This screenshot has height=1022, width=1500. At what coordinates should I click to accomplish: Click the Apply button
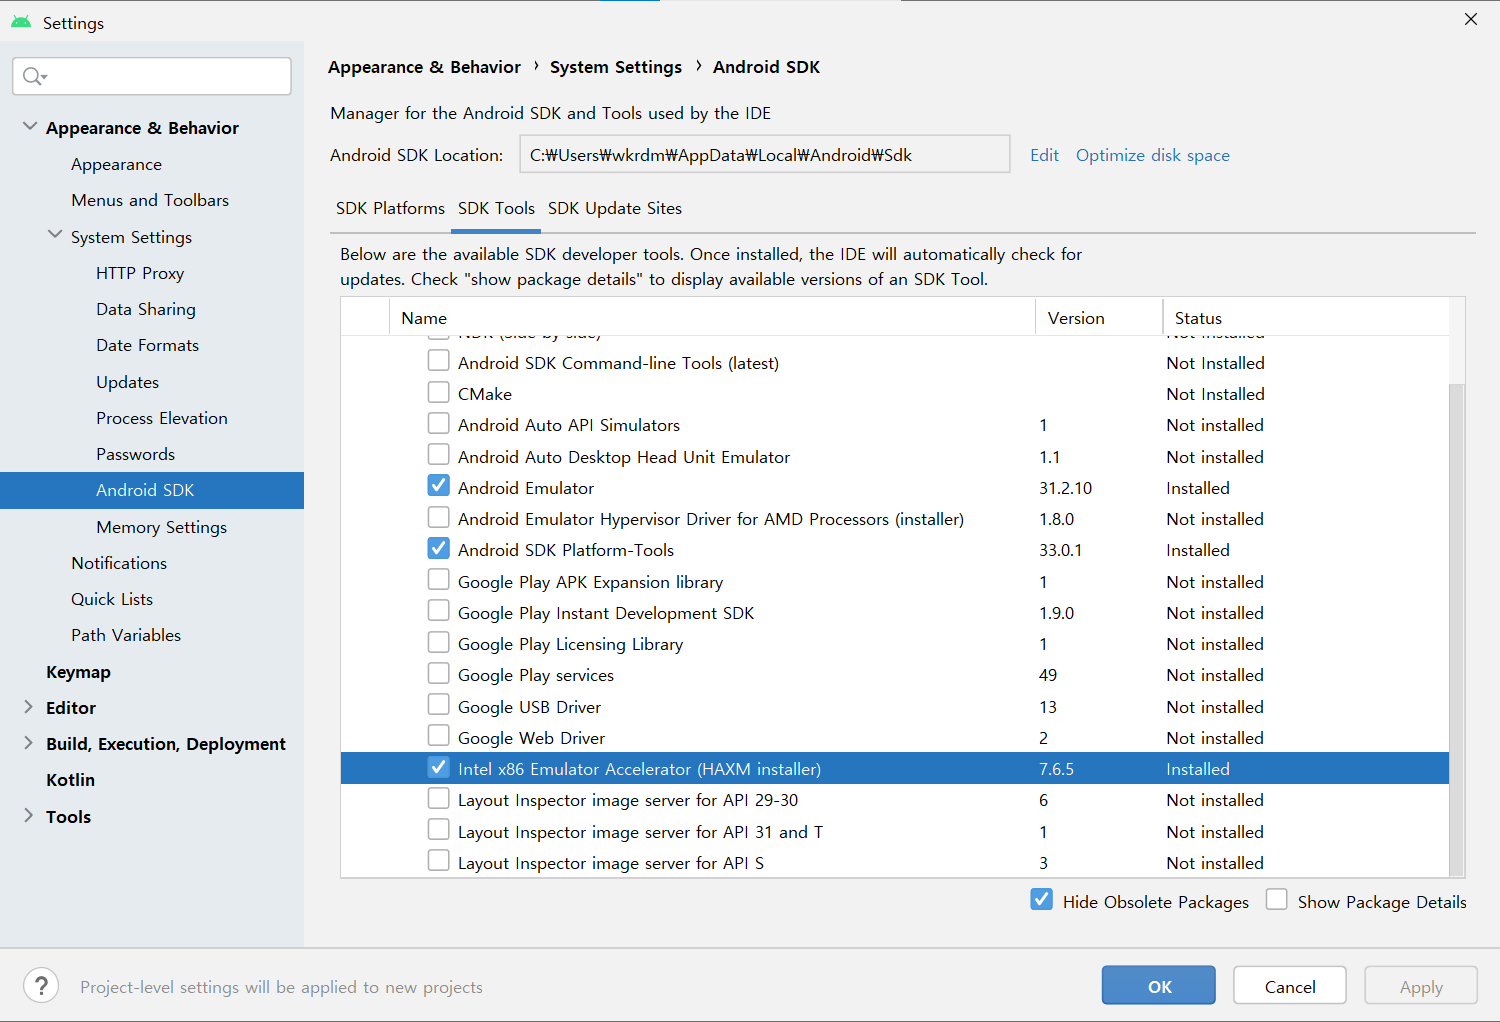pos(1421,985)
